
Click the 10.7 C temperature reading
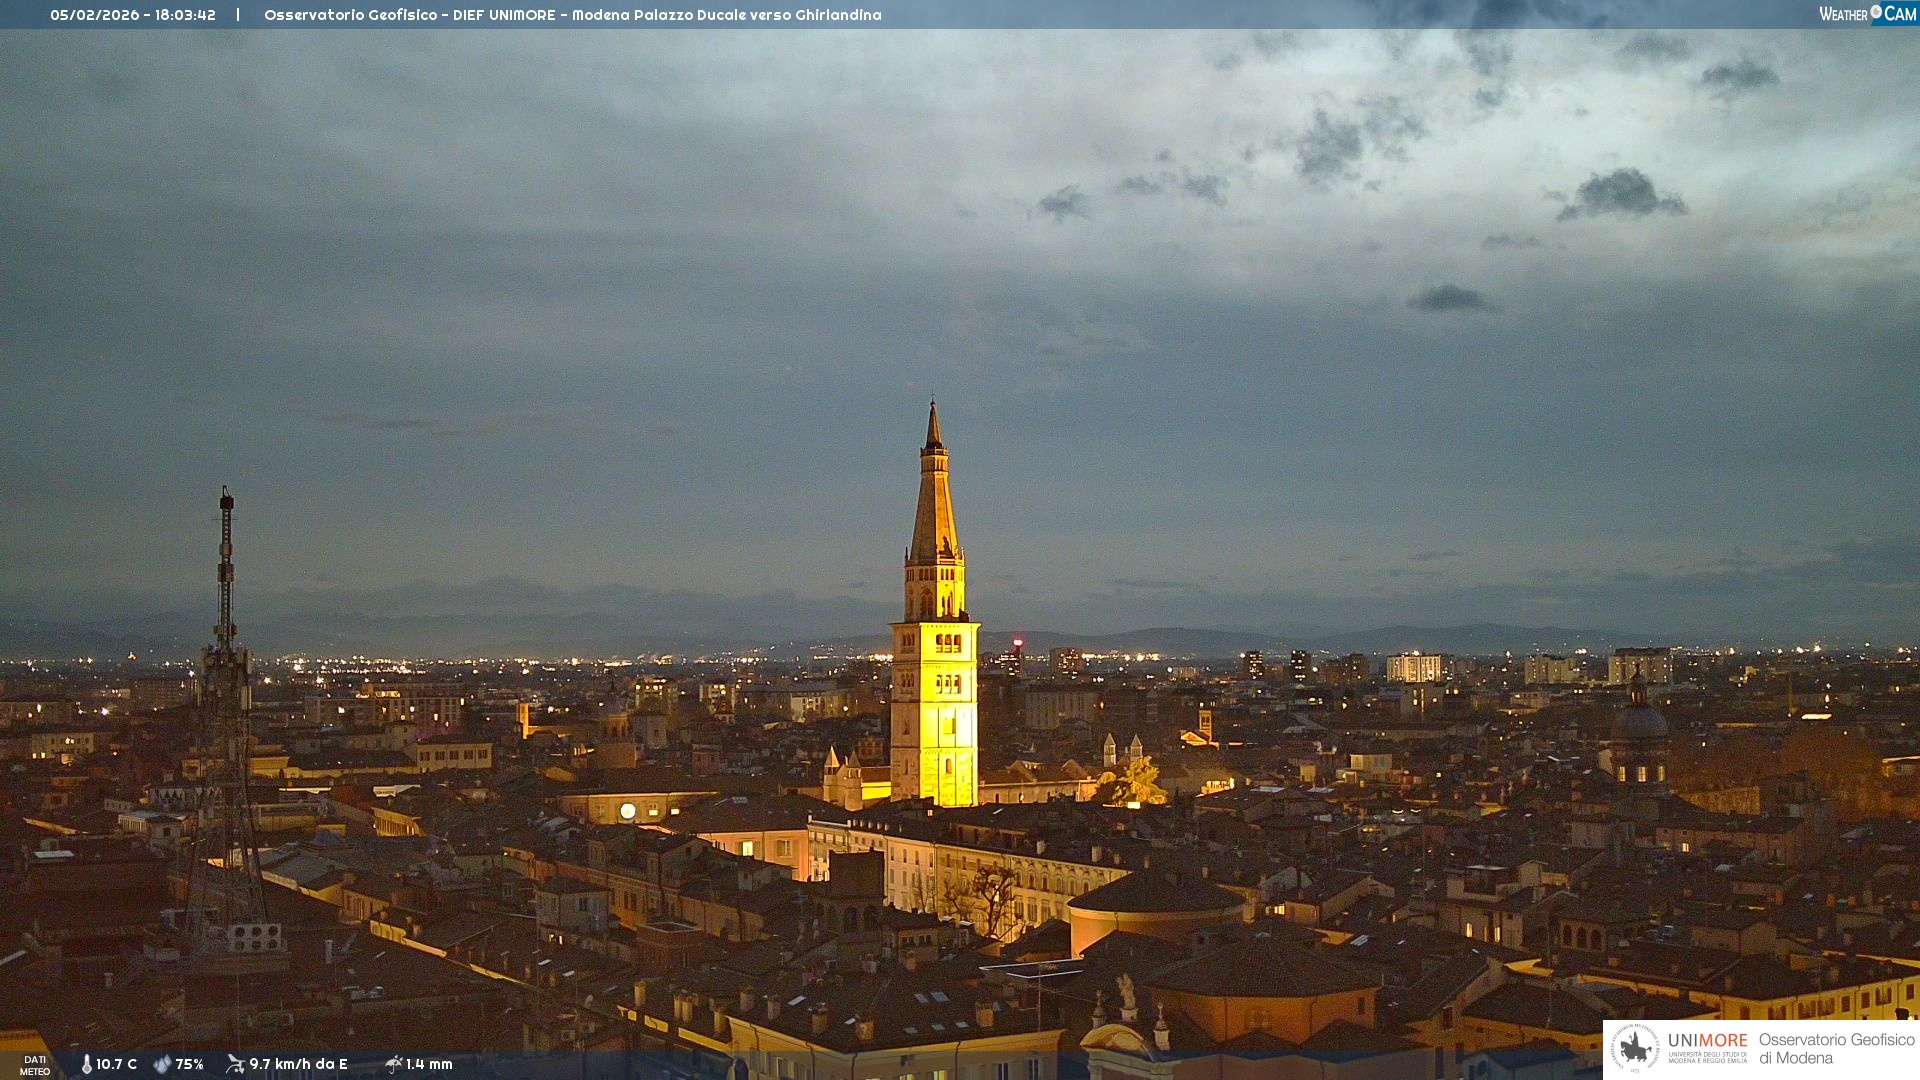pyautogui.click(x=116, y=1064)
